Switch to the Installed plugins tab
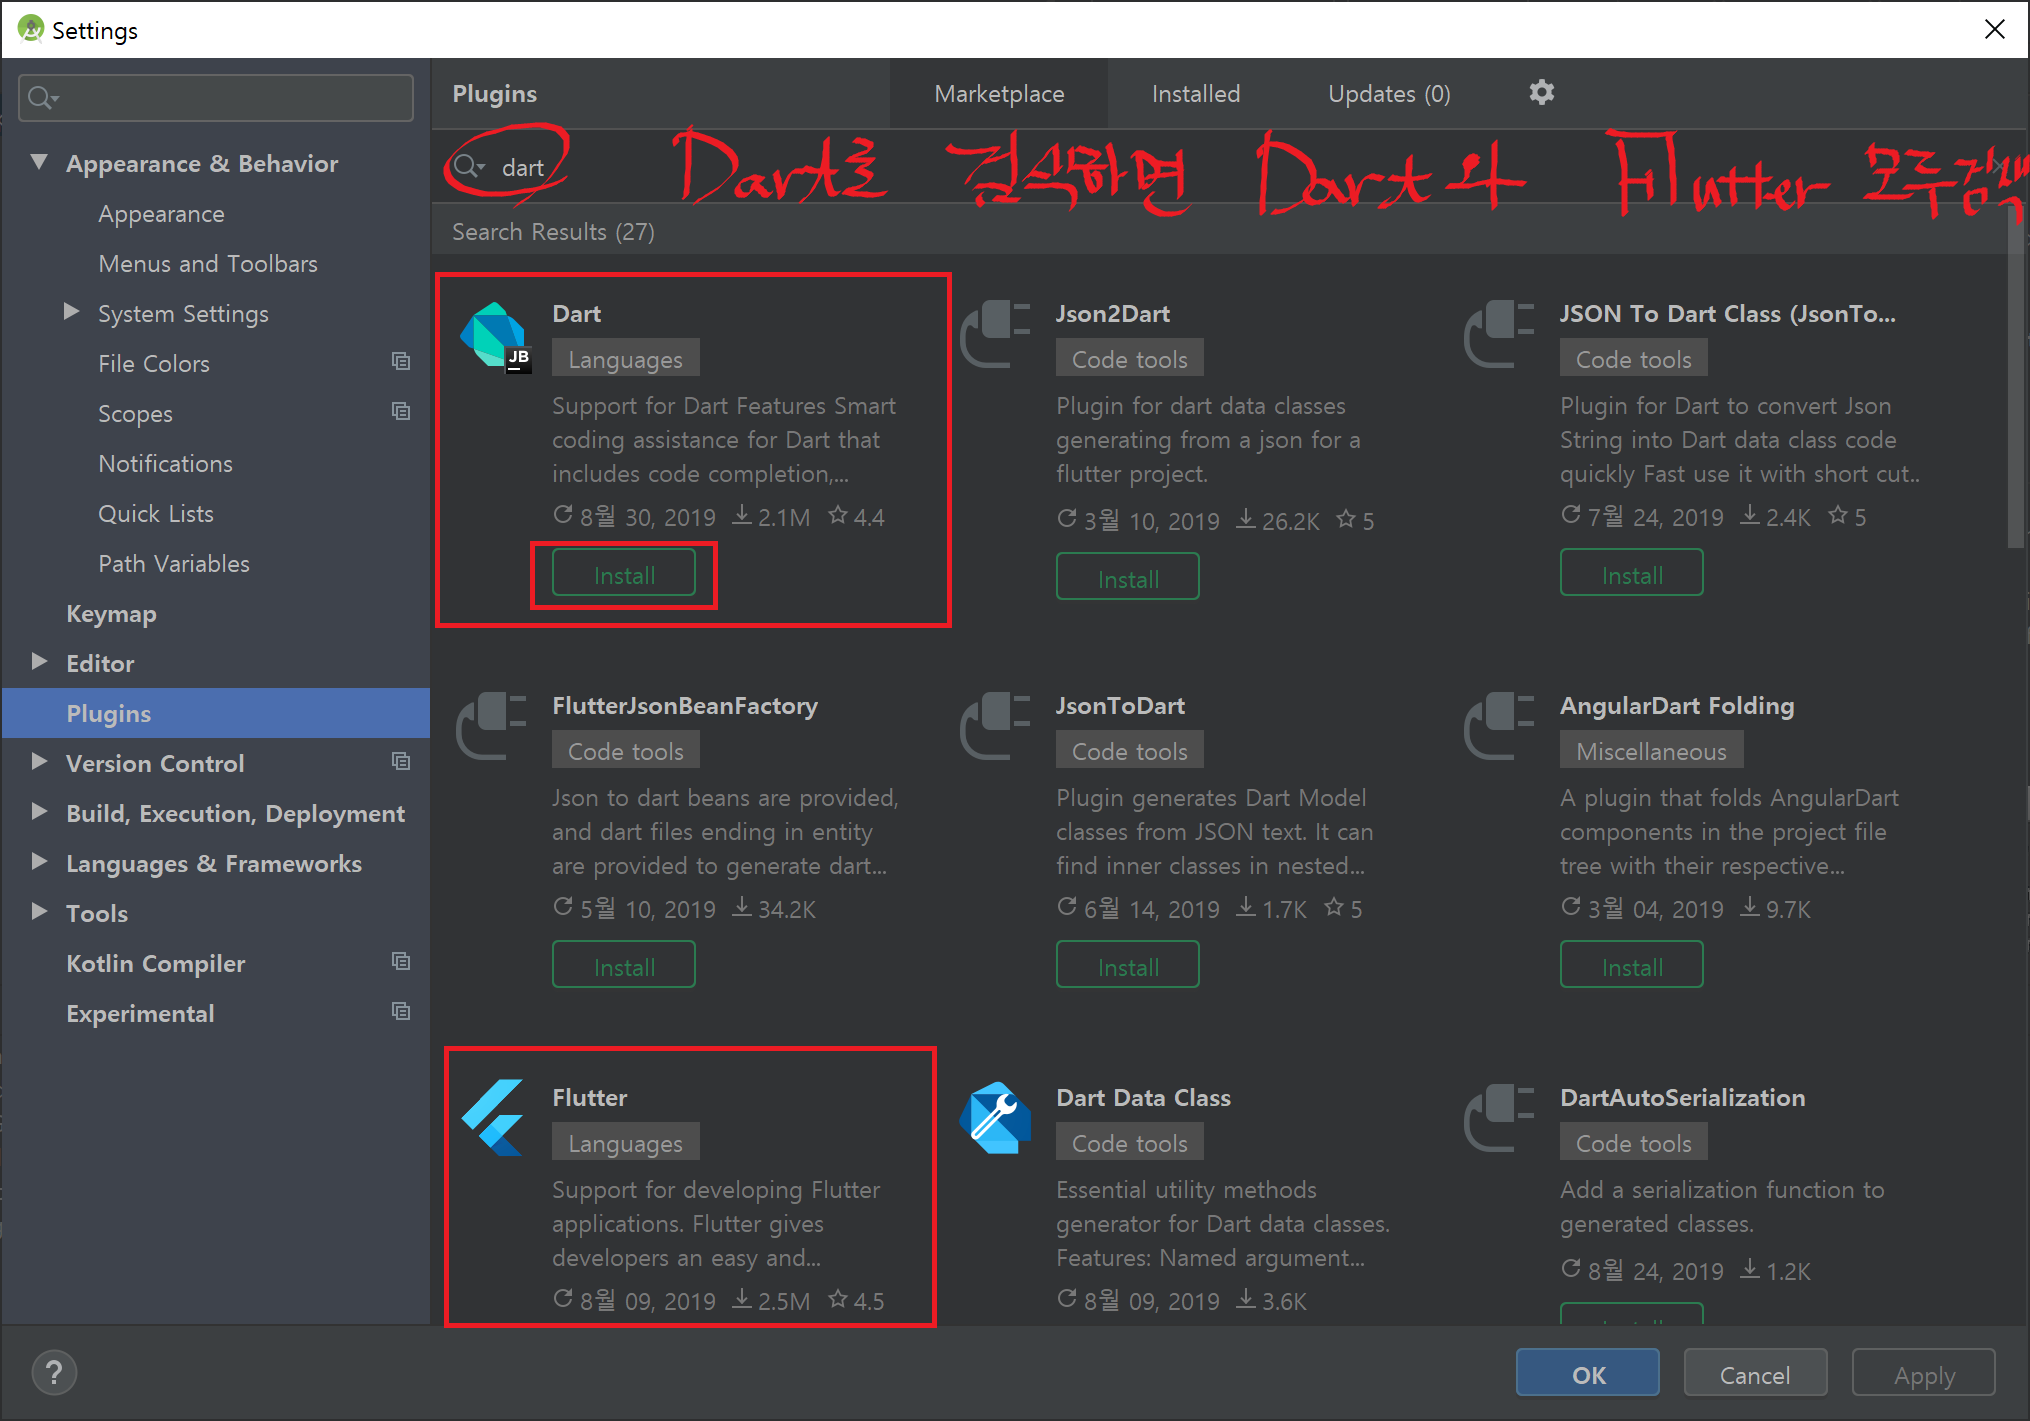 (1195, 94)
